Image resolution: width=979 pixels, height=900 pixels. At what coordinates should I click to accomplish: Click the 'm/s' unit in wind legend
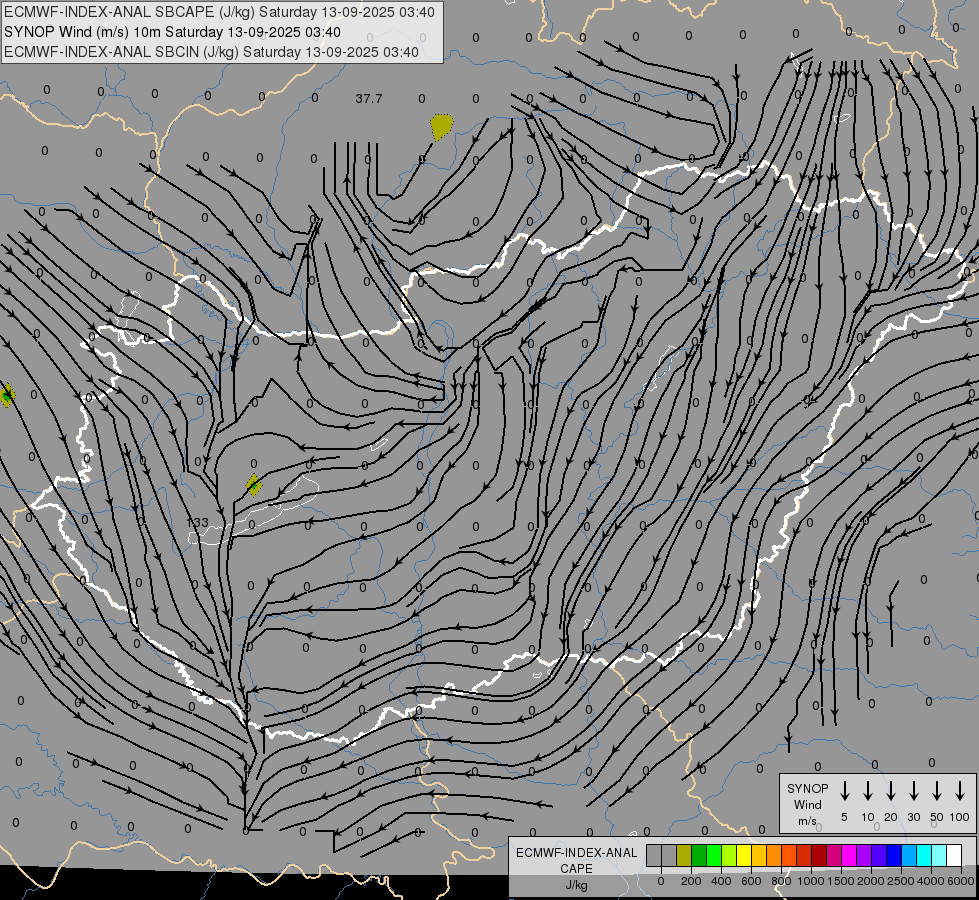pos(807,821)
